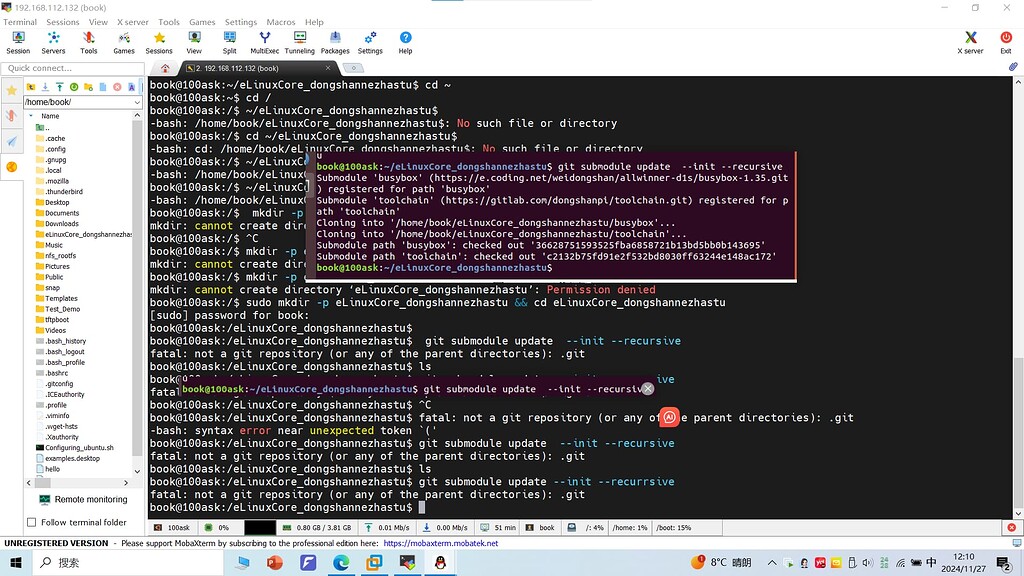Image resolution: width=1024 pixels, height=576 pixels.
Task: Open the MultiExec tool
Action: coord(264,40)
